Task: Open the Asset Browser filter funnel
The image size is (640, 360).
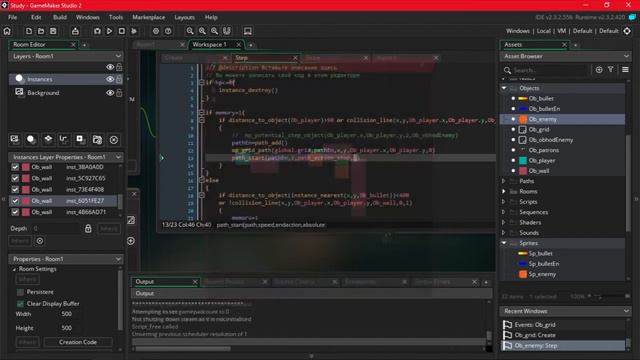Action: click(x=611, y=70)
